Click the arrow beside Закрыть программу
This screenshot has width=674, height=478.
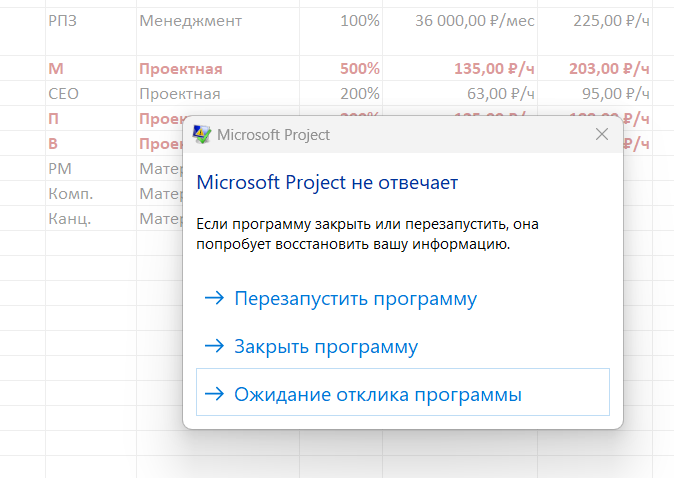click(214, 346)
